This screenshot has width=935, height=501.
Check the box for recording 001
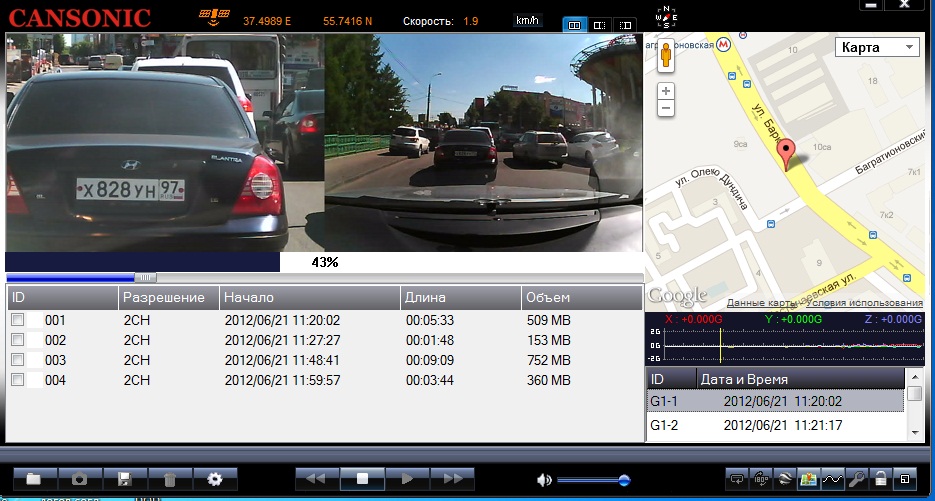(x=17, y=320)
